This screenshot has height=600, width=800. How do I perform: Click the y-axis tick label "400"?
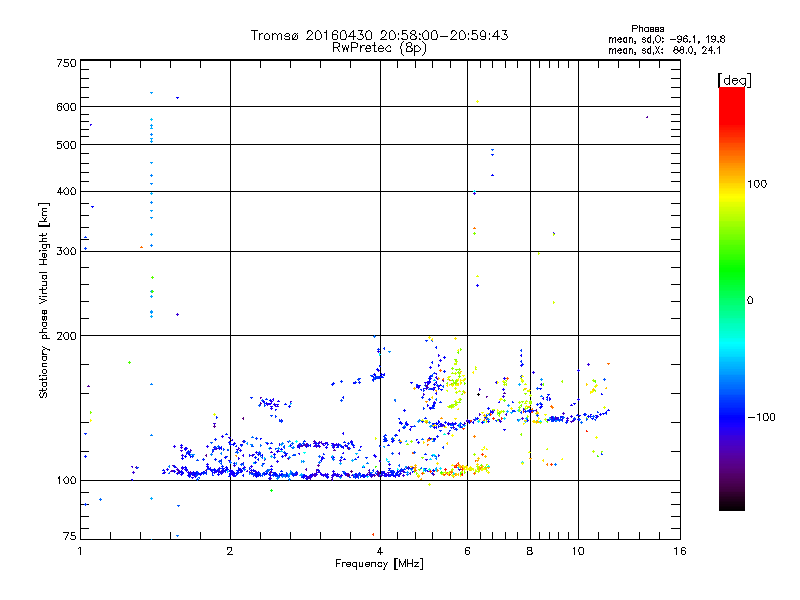coord(66,191)
